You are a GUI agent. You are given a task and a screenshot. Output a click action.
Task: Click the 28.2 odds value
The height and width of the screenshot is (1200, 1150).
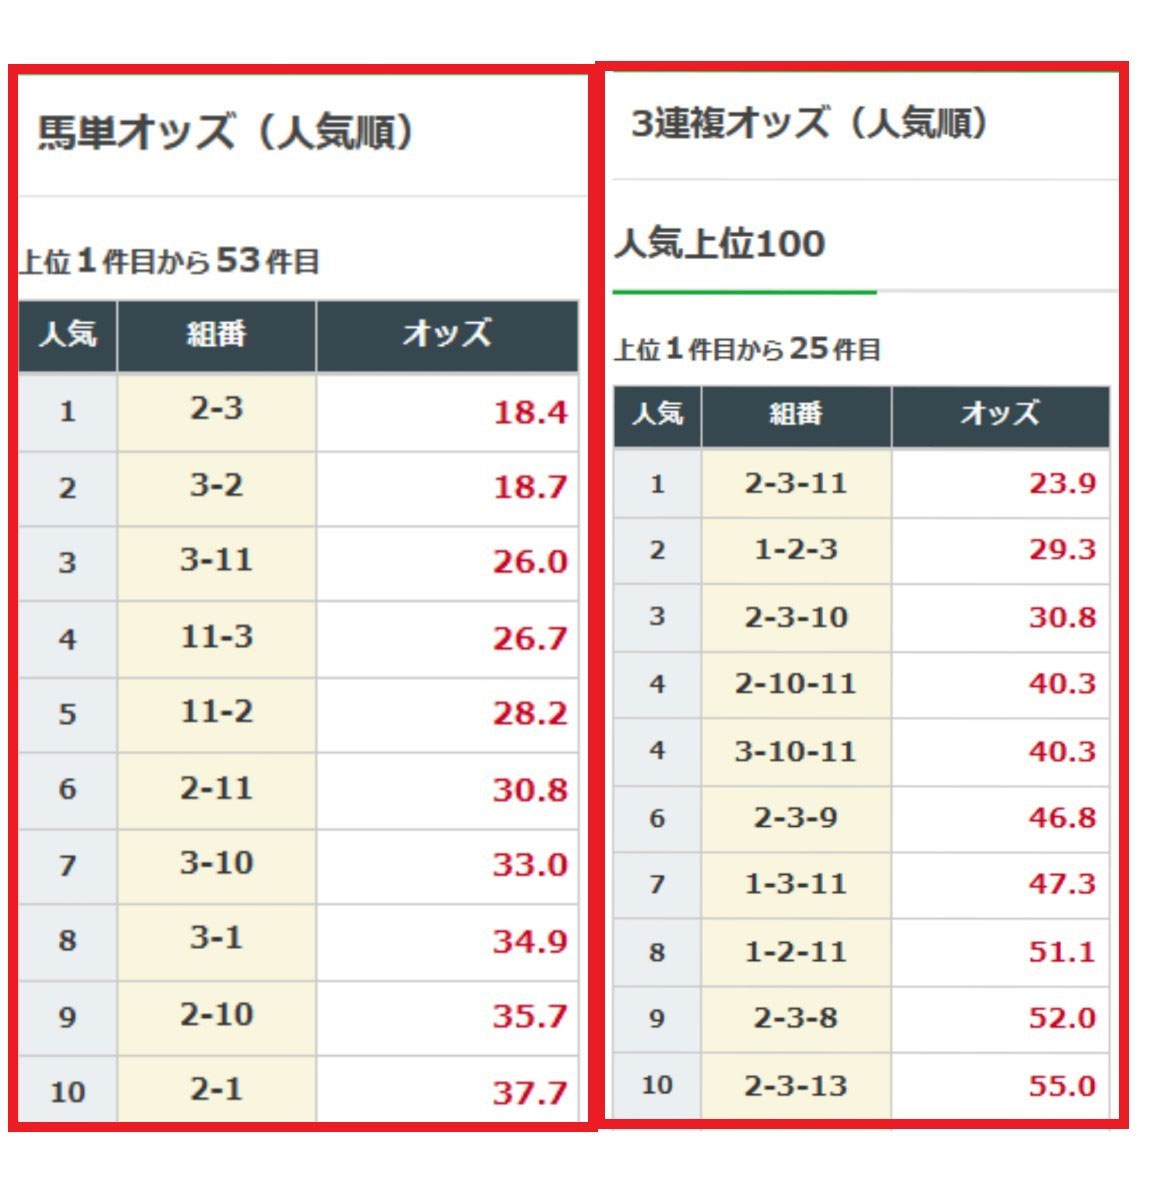pos(530,714)
